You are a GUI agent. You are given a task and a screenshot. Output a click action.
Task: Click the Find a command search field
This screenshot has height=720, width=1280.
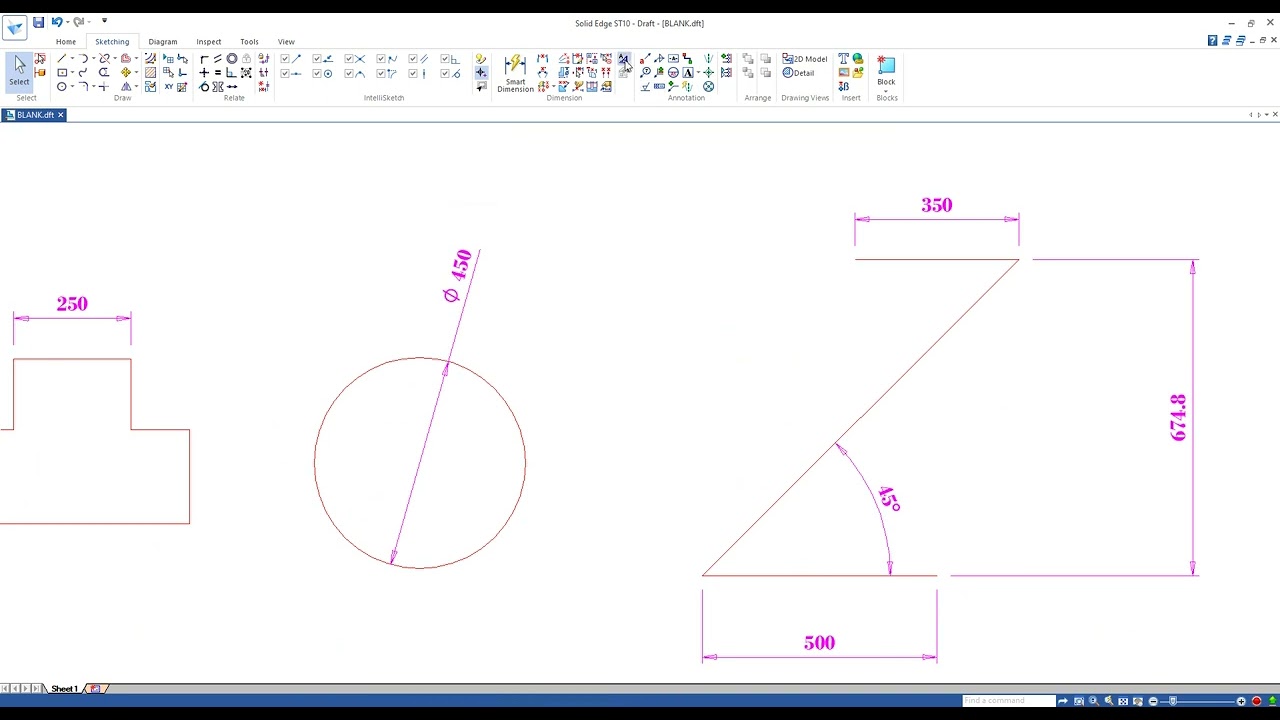tap(1008, 701)
